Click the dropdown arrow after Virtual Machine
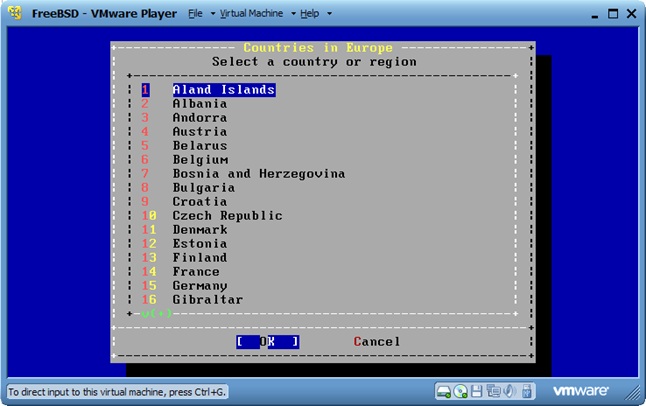Viewport: 646px width, 406px height. (x=293, y=15)
